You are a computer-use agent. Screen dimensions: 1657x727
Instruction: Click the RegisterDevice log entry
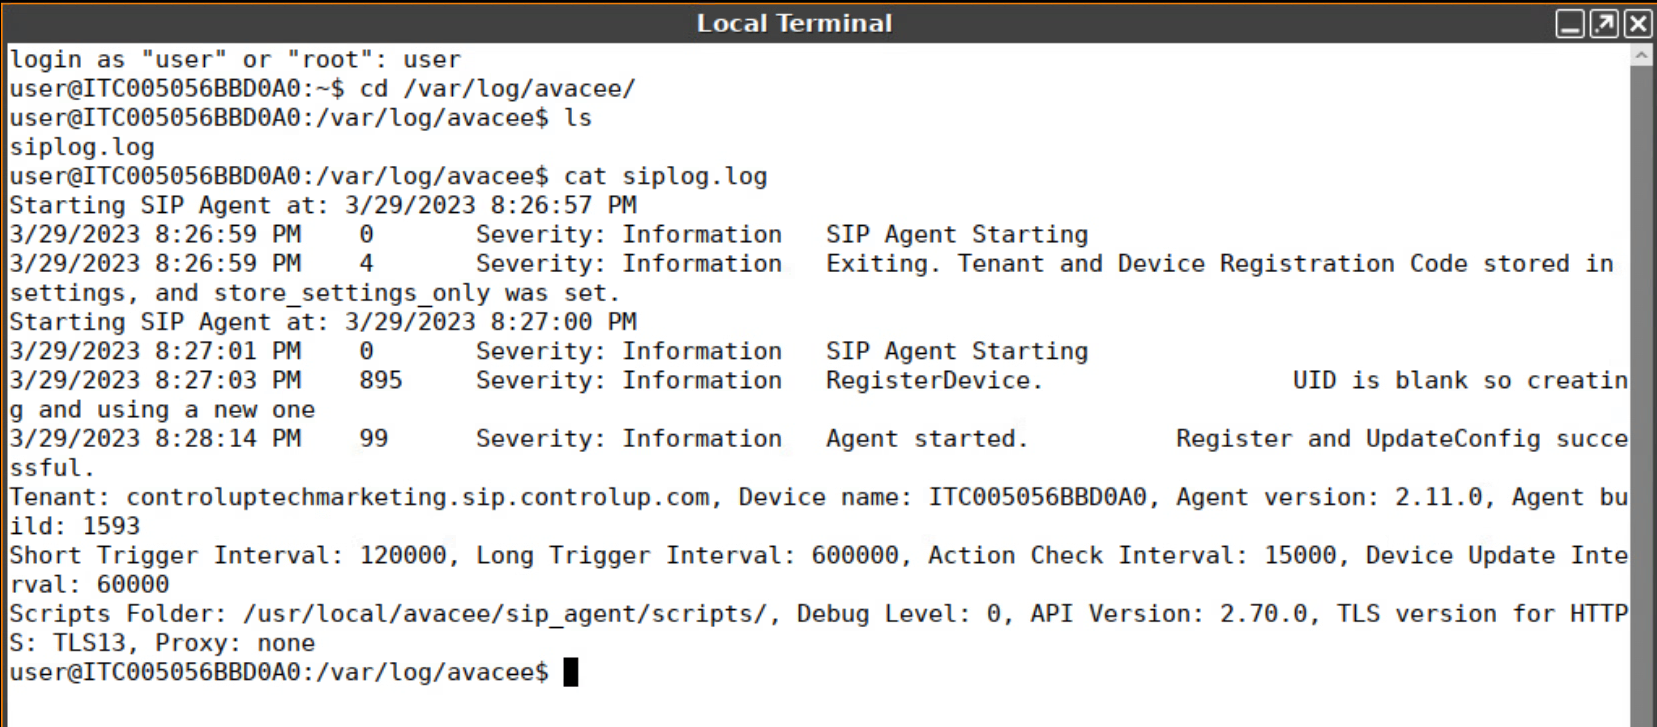coord(930,380)
